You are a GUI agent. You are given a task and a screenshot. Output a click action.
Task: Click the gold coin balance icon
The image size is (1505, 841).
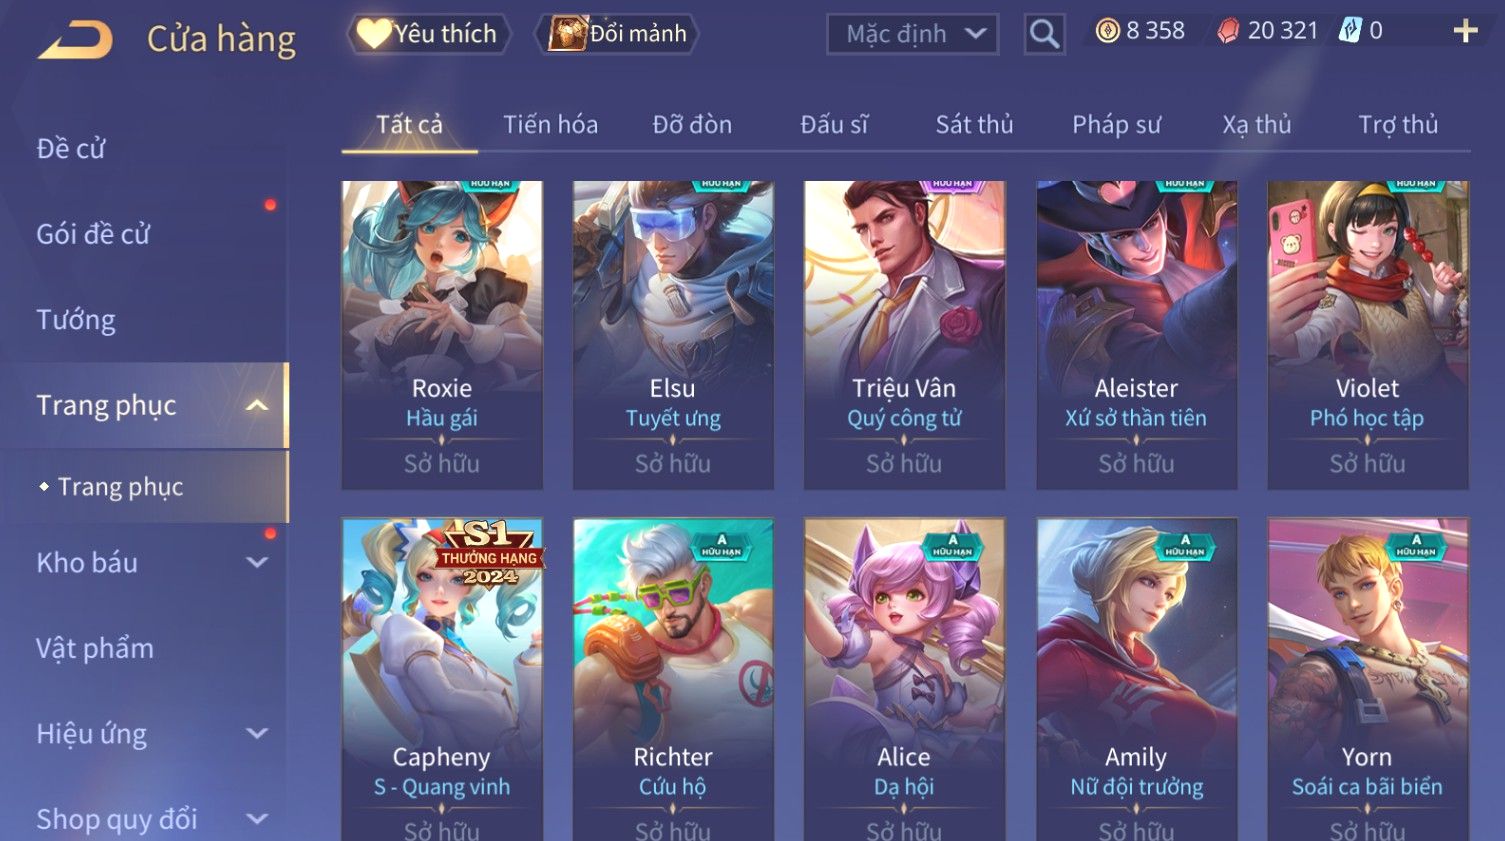point(1107,31)
